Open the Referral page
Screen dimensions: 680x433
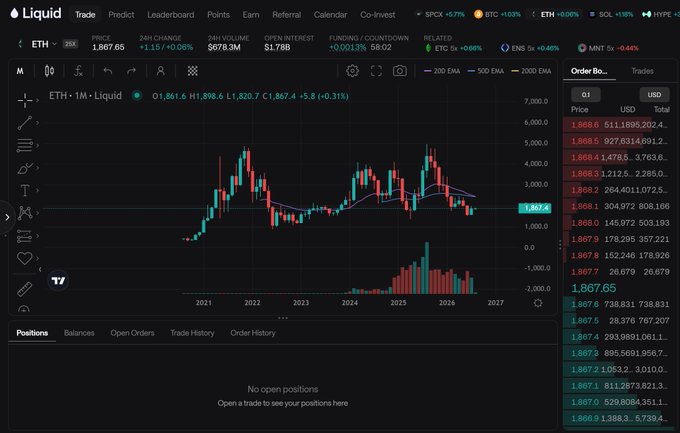coord(286,14)
